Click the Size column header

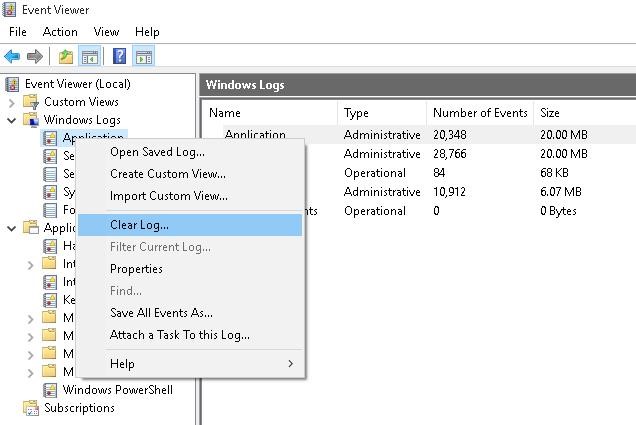[550, 113]
